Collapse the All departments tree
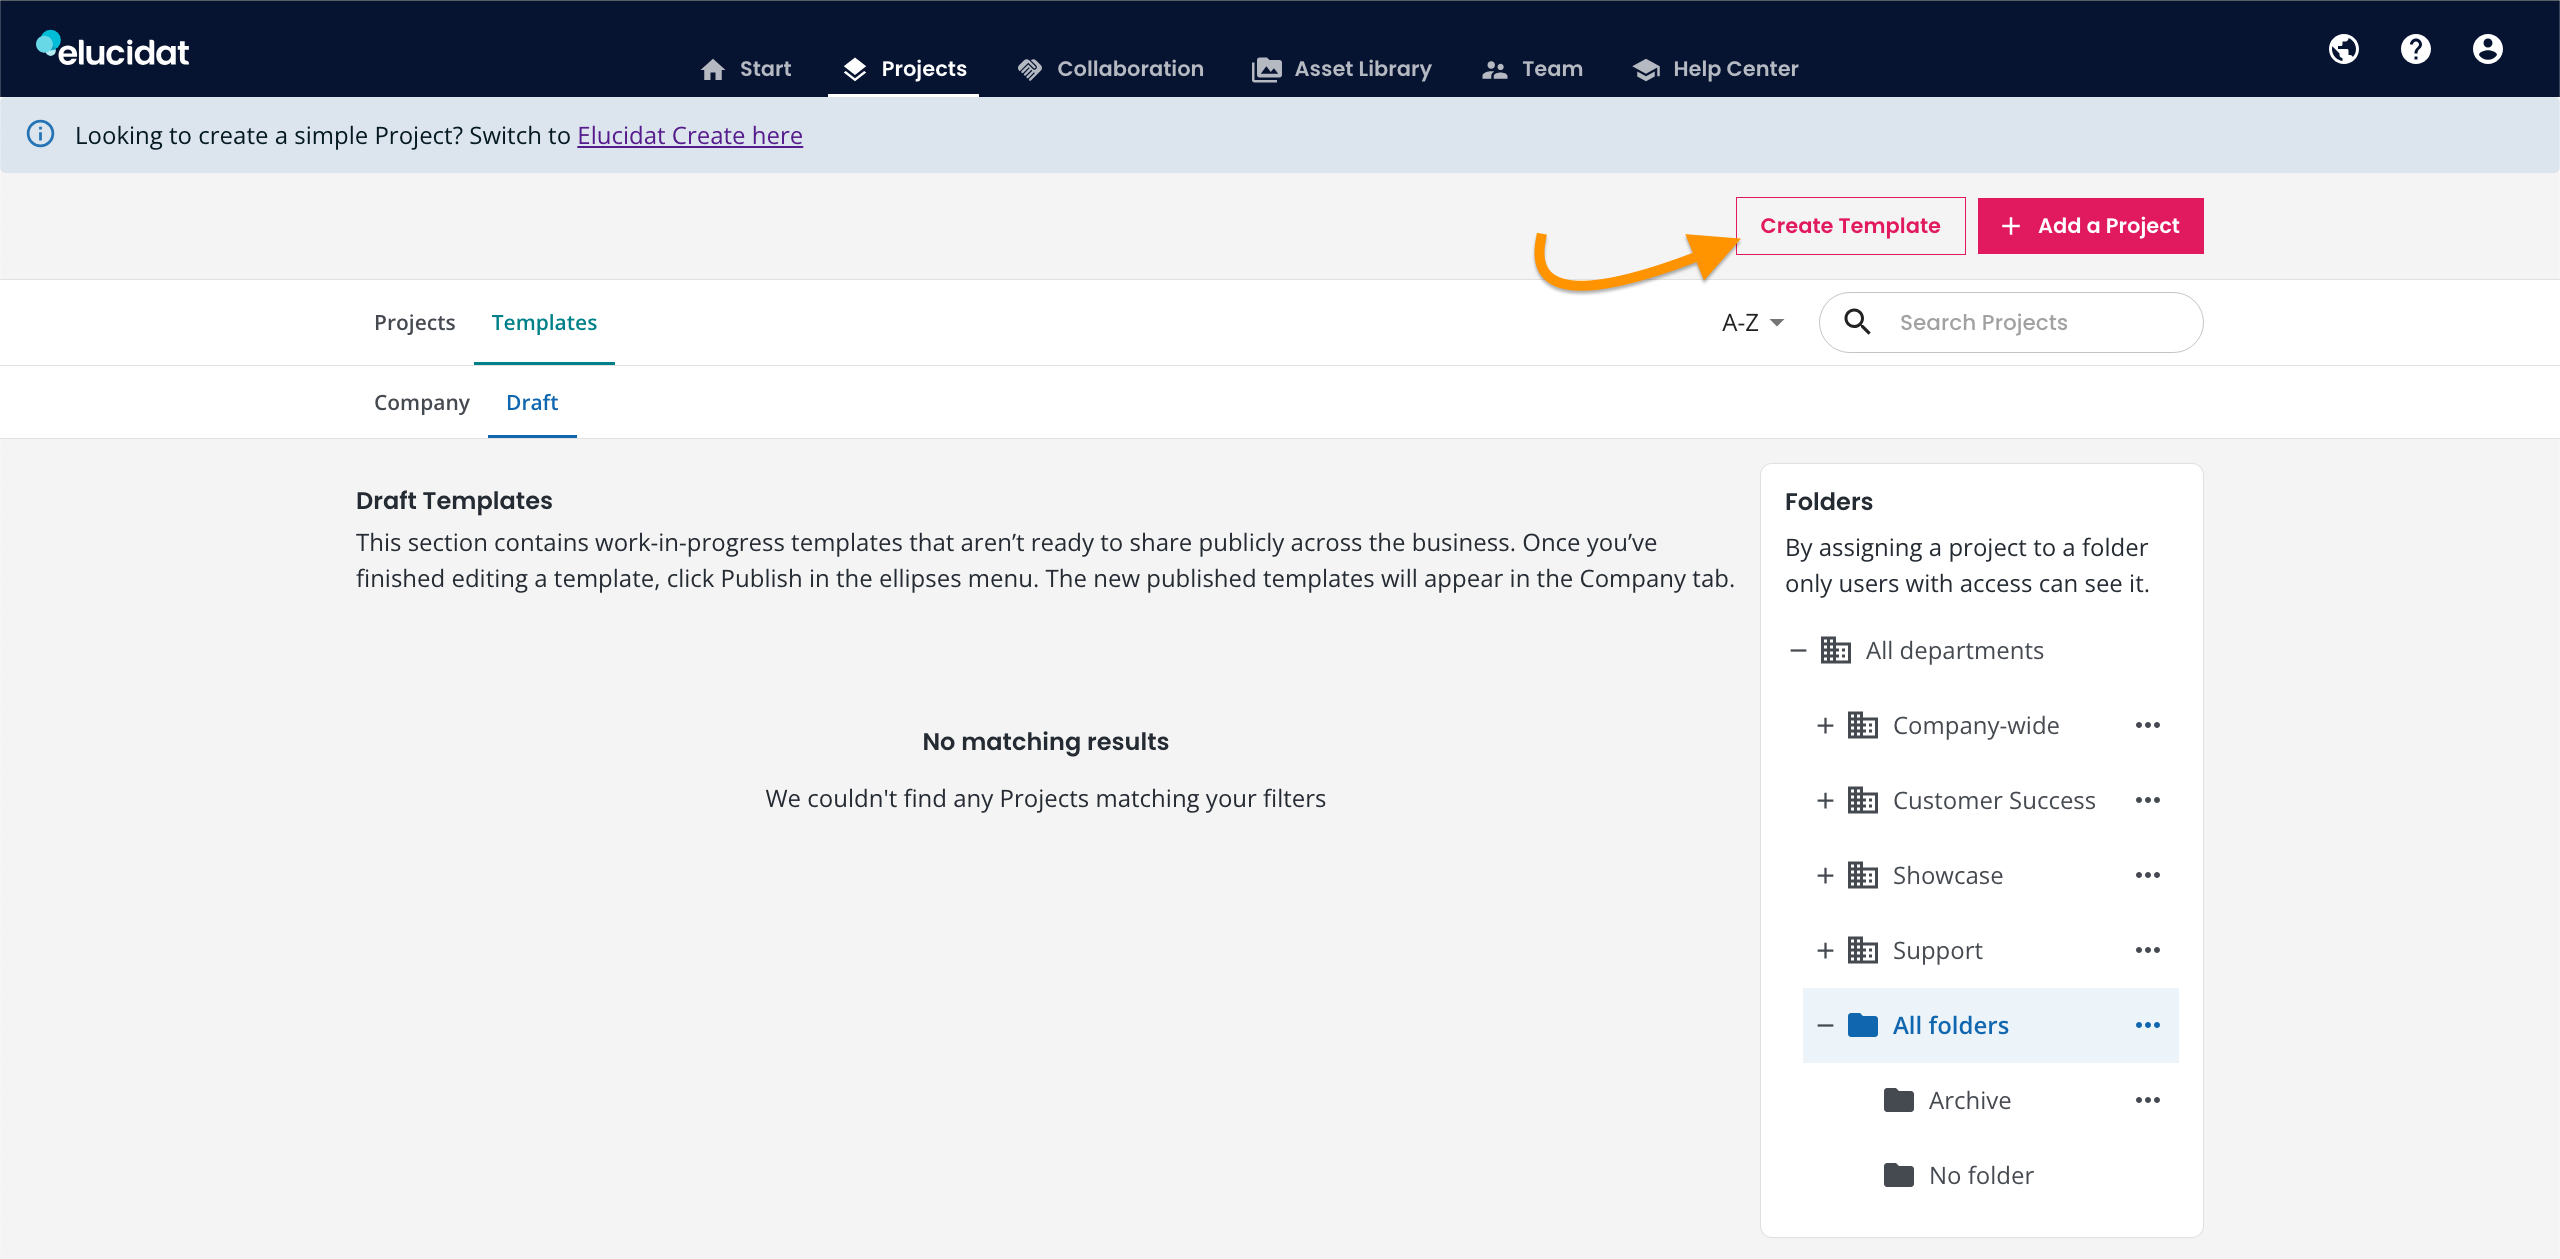The width and height of the screenshot is (2560, 1259). [1798, 650]
